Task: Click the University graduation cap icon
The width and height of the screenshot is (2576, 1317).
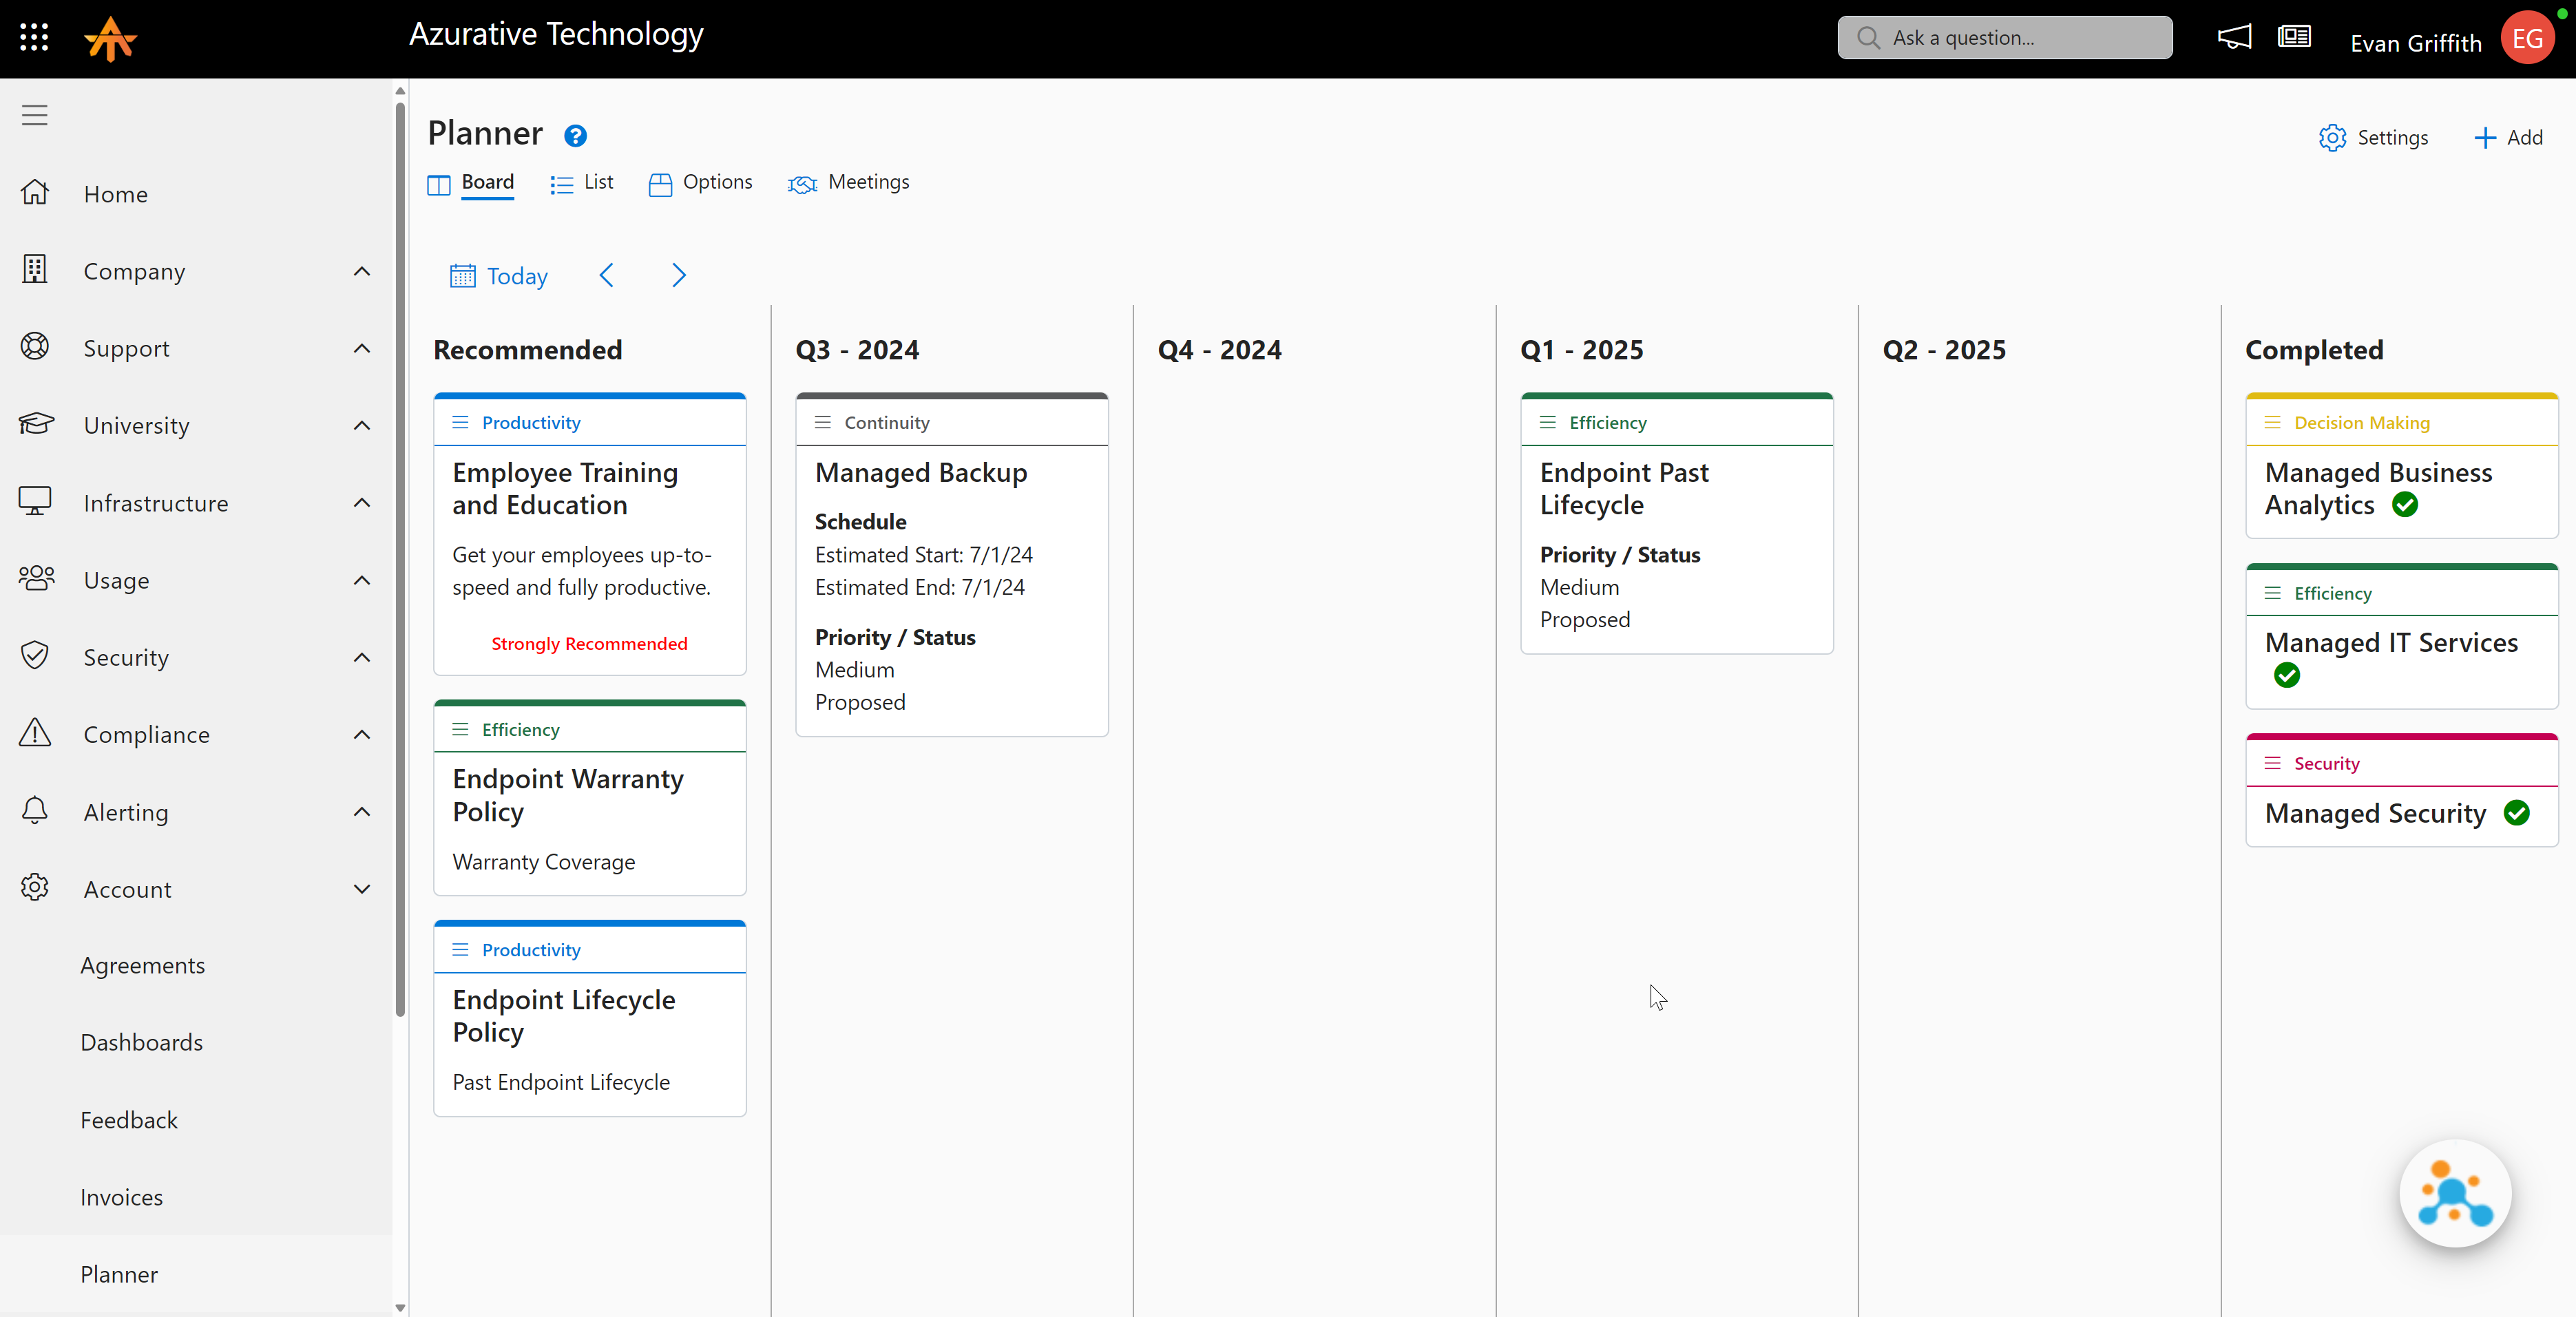Action: tap(35, 424)
